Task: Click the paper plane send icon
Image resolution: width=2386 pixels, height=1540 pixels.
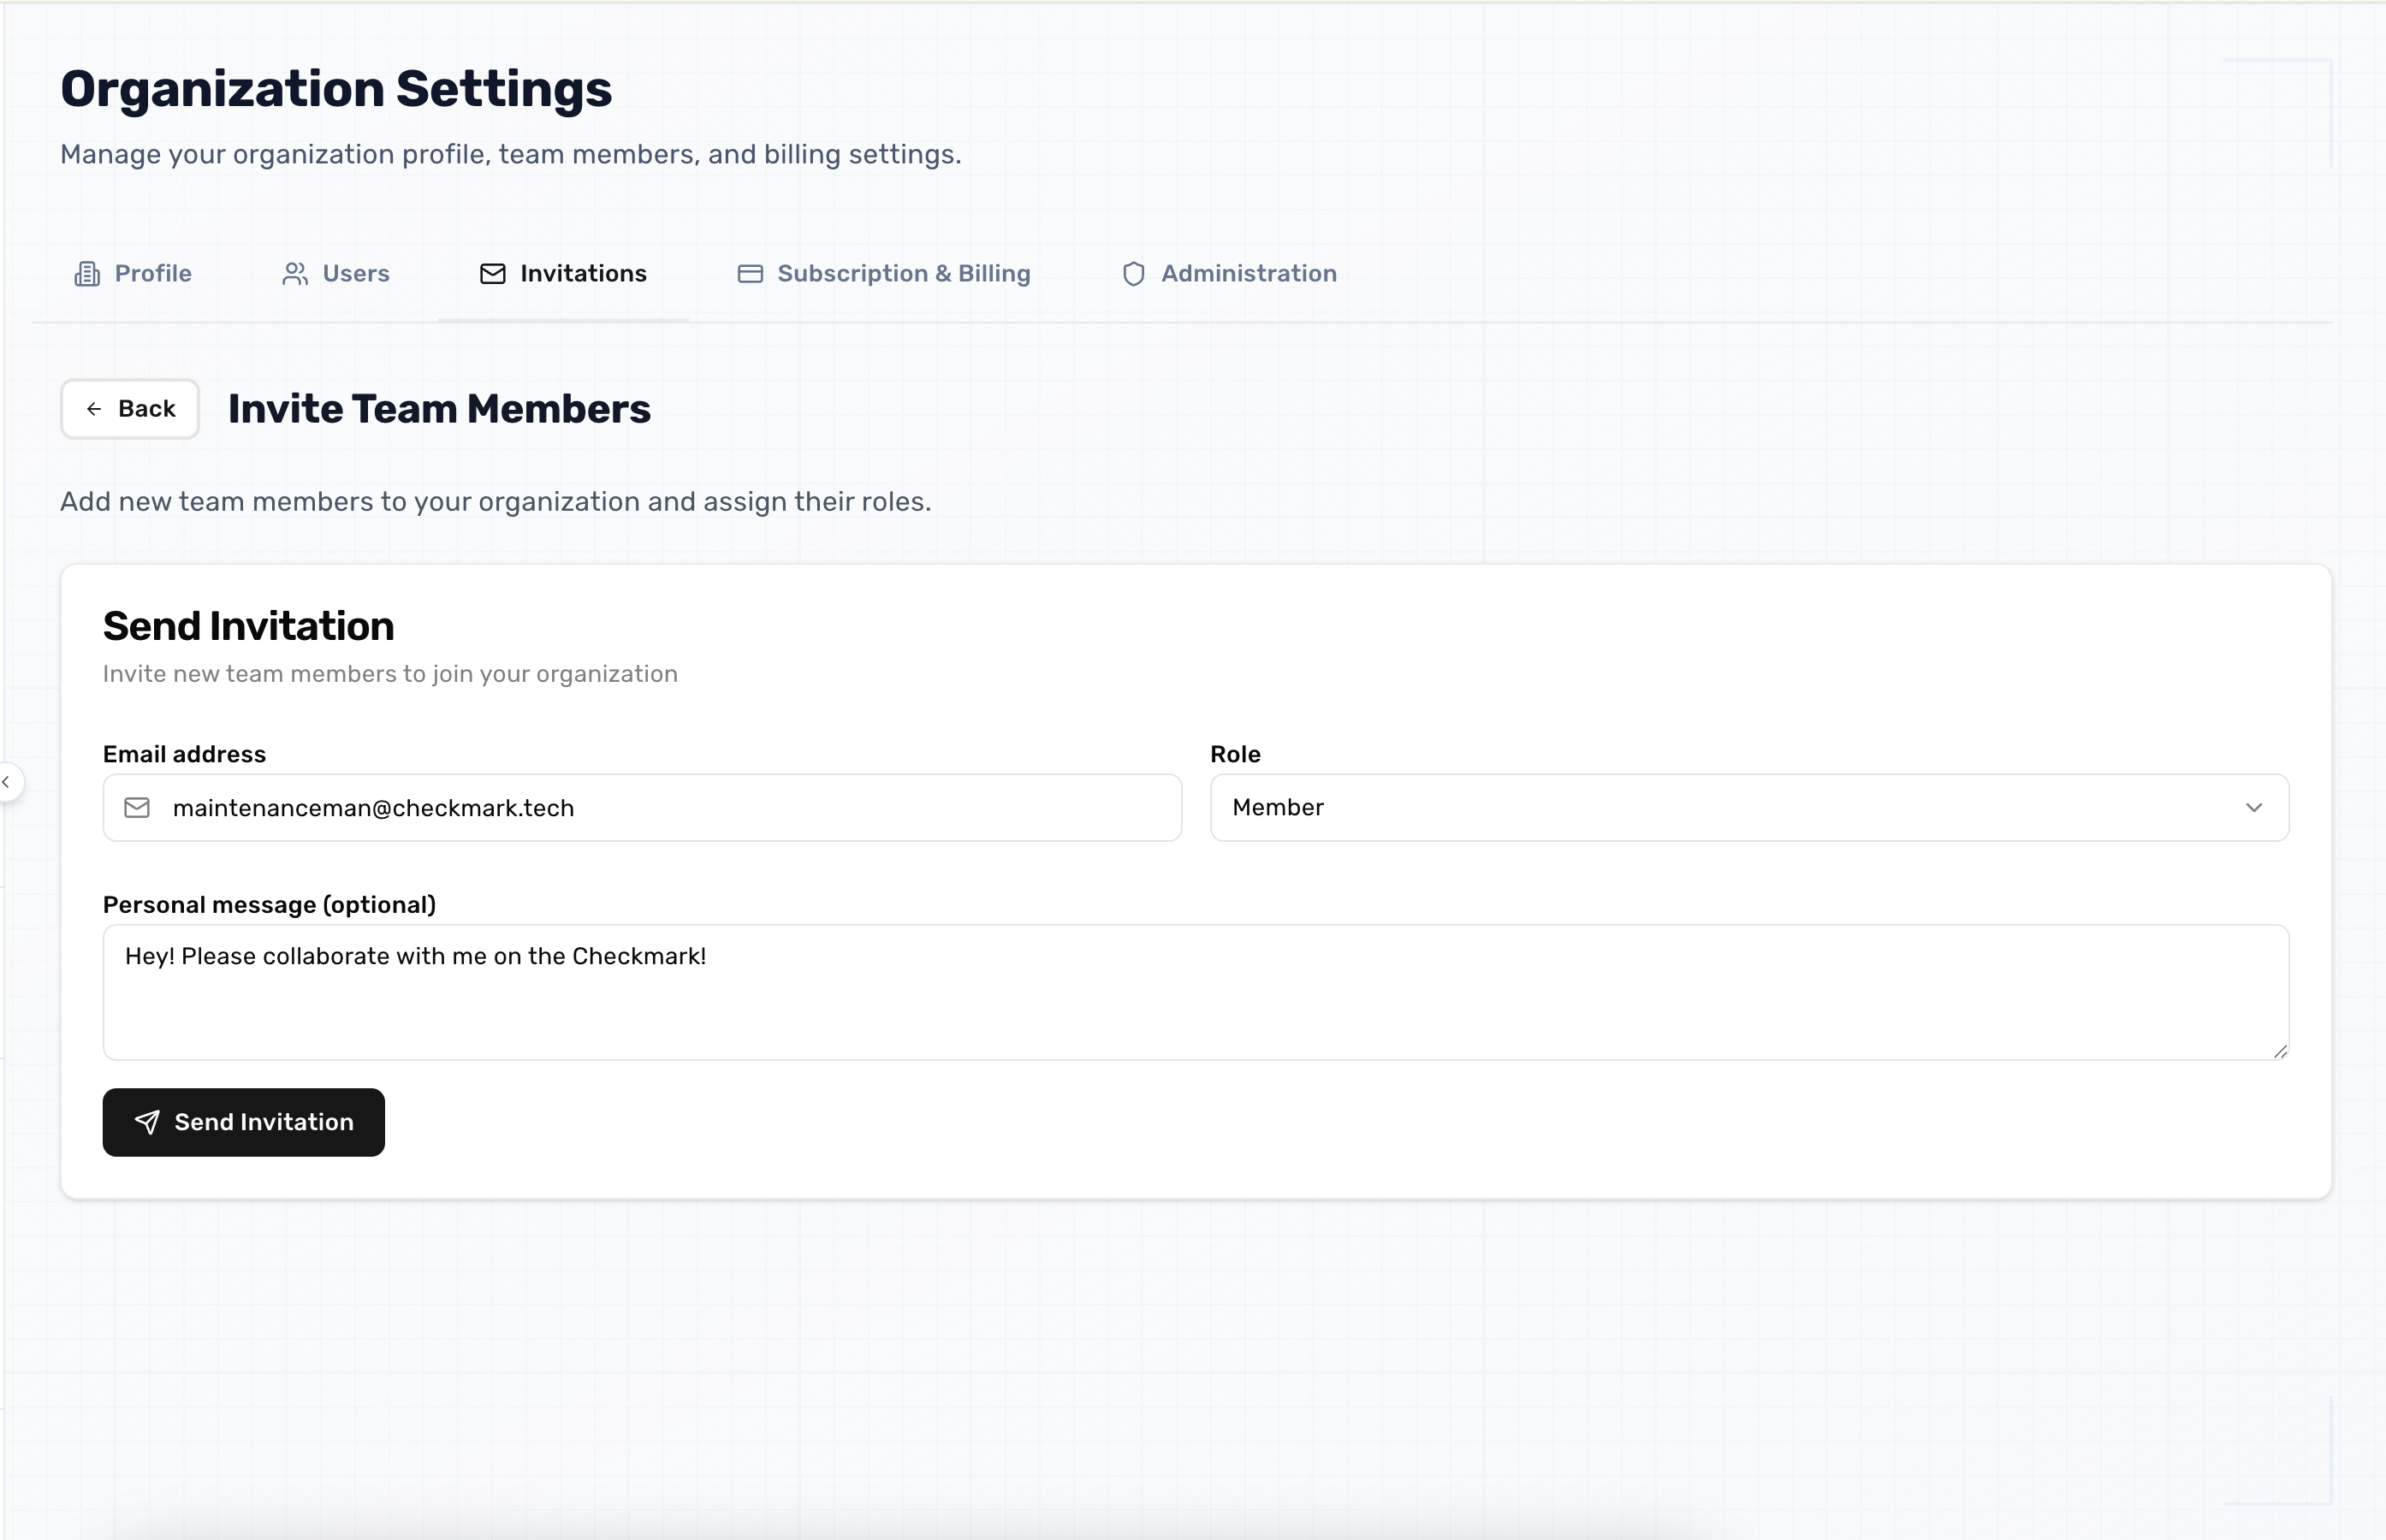Action: (x=147, y=1122)
